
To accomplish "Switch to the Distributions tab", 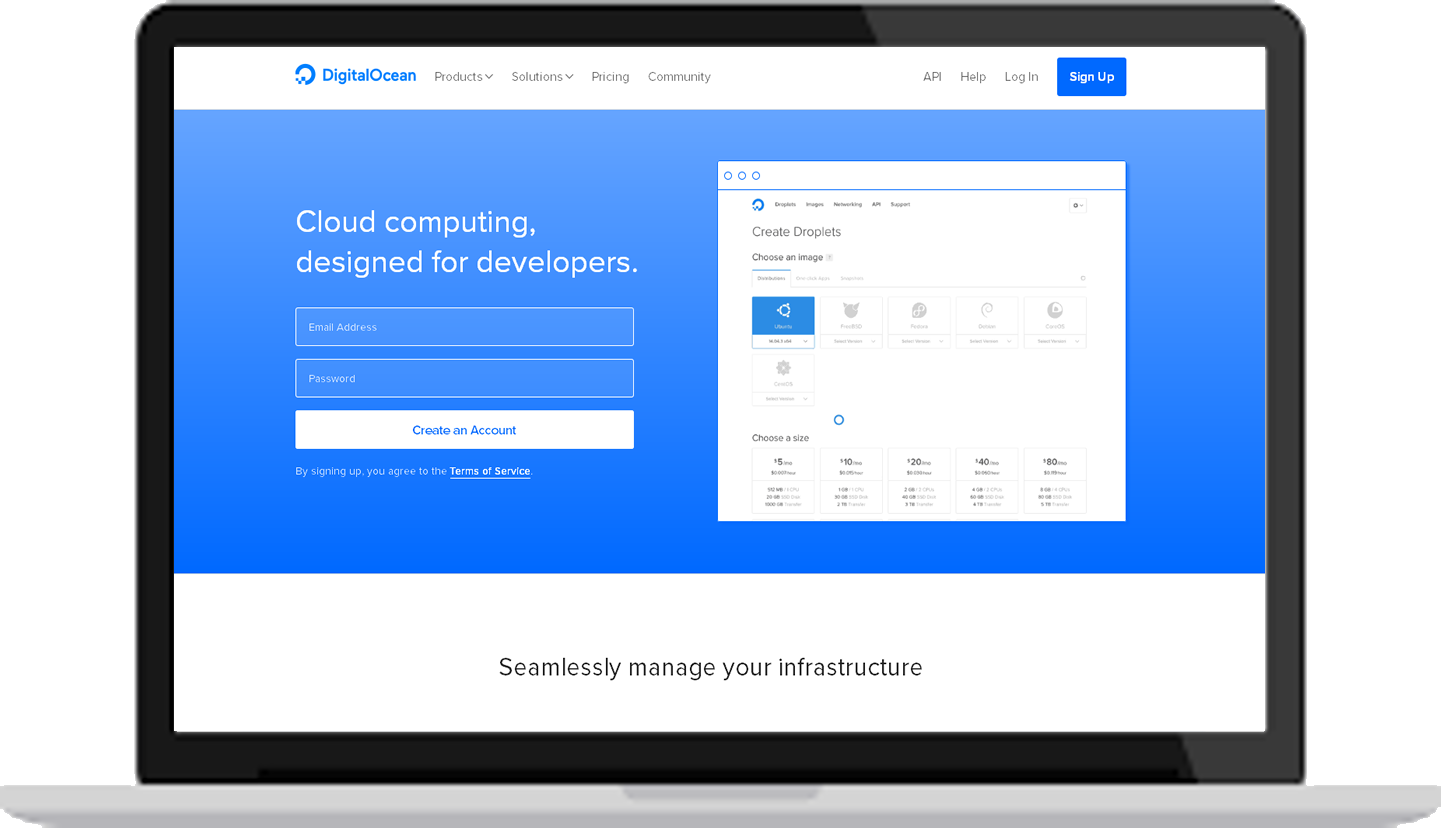I will click(771, 278).
